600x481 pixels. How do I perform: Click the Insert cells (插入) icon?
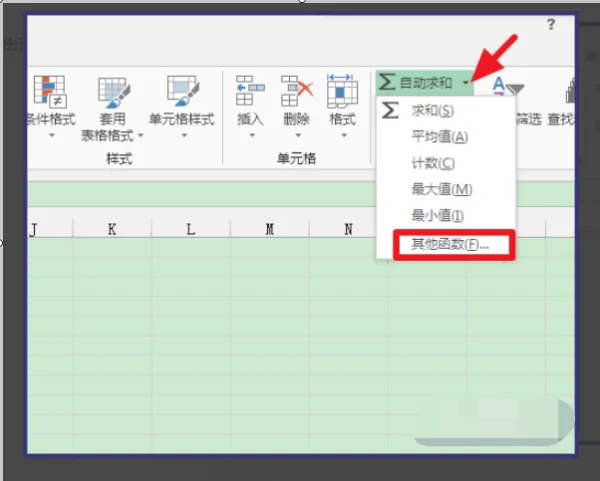point(250,91)
